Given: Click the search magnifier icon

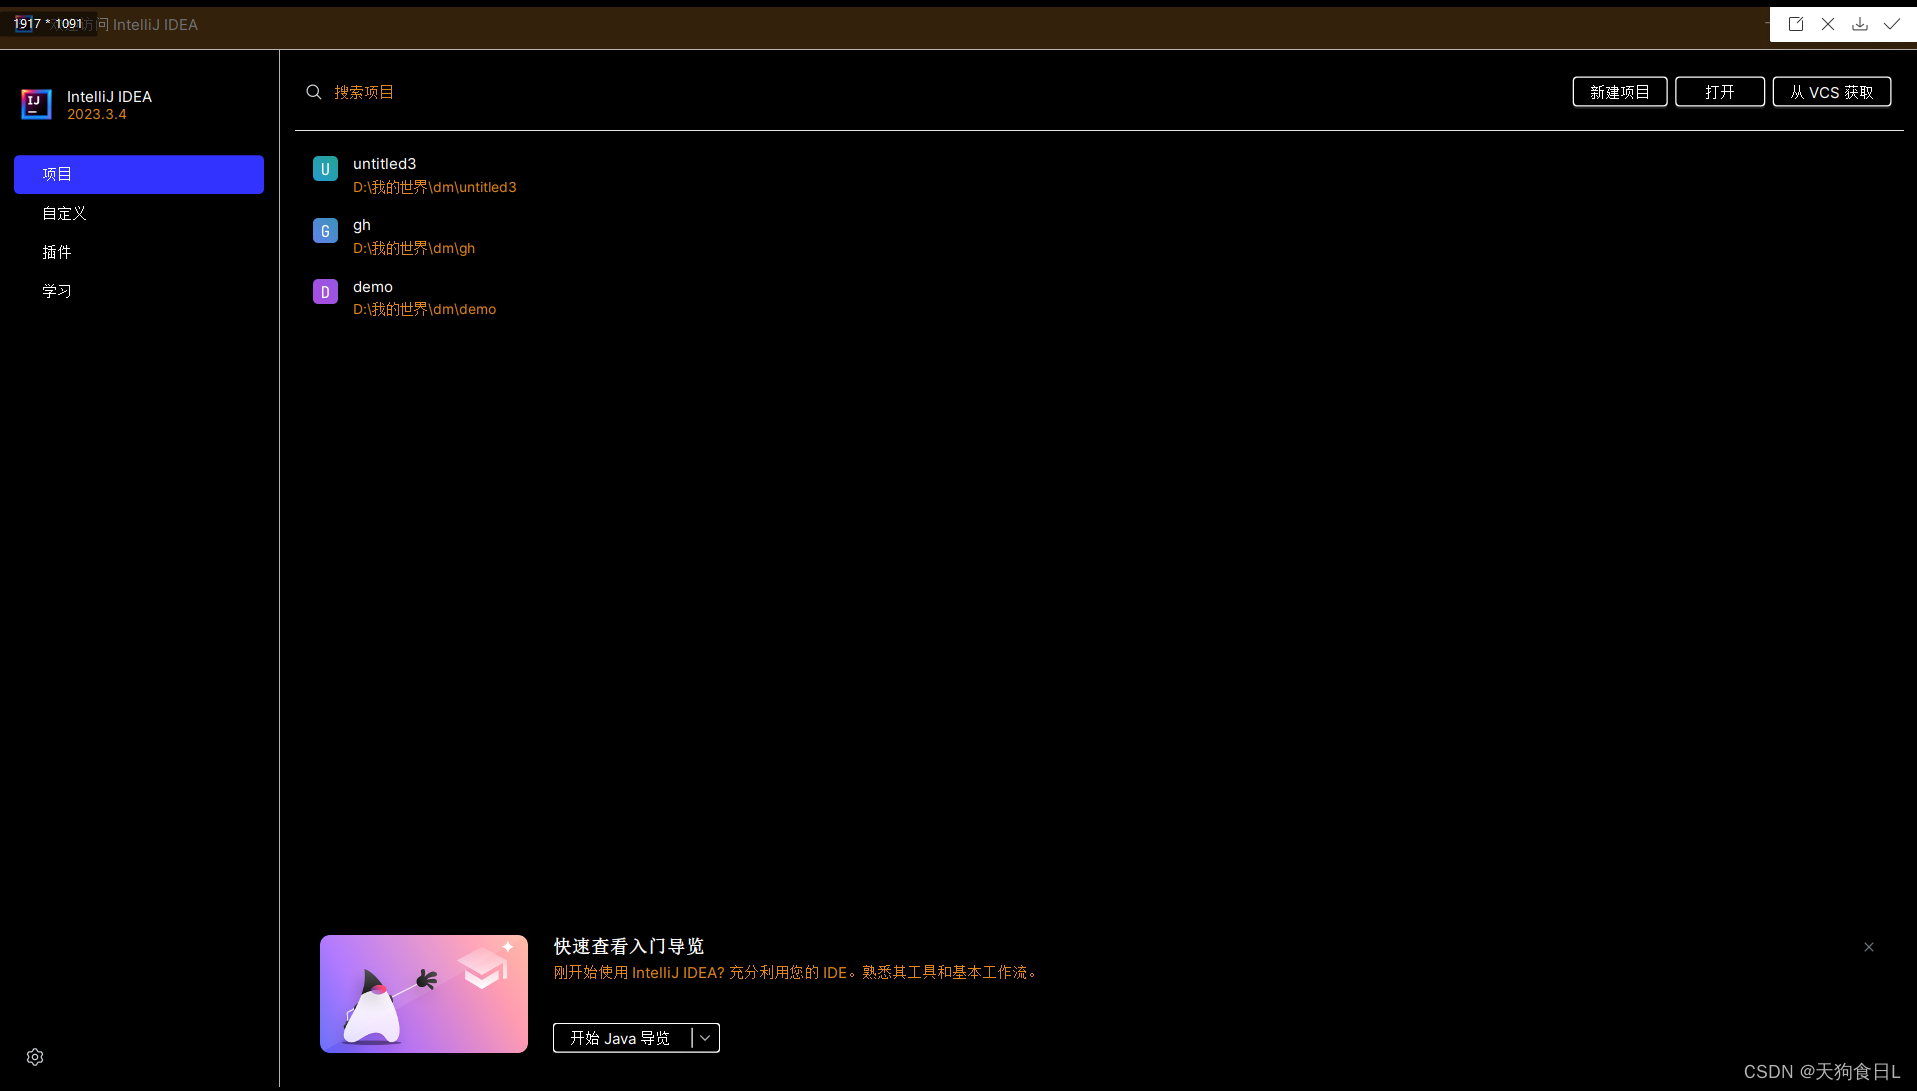Looking at the screenshot, I should (314, 92).
